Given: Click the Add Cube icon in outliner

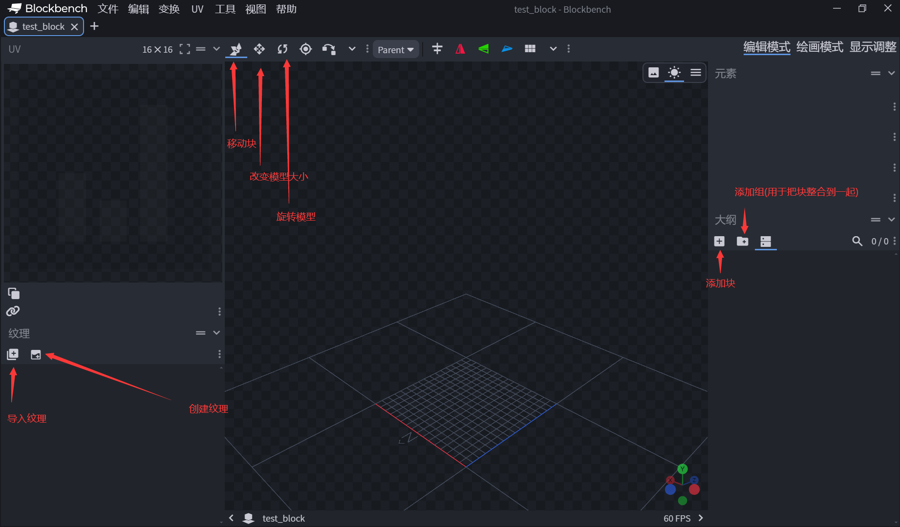Looking at the screenshot, I should point(719,241).
